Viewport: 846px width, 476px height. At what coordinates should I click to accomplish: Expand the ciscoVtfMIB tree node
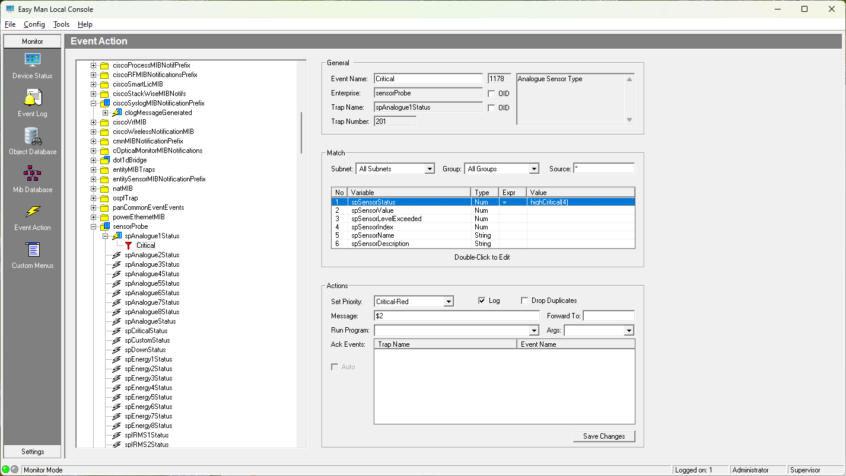[93, 122]
